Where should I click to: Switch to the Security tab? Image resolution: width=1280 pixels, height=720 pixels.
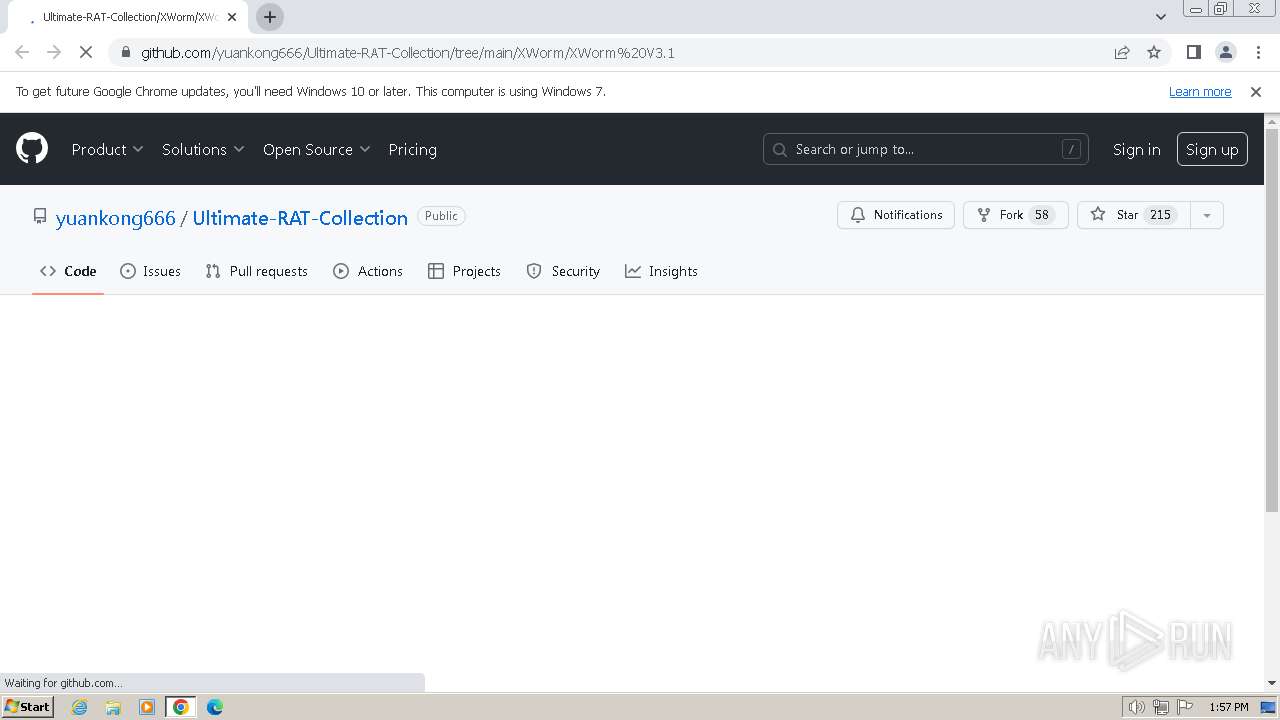(563, 271)
